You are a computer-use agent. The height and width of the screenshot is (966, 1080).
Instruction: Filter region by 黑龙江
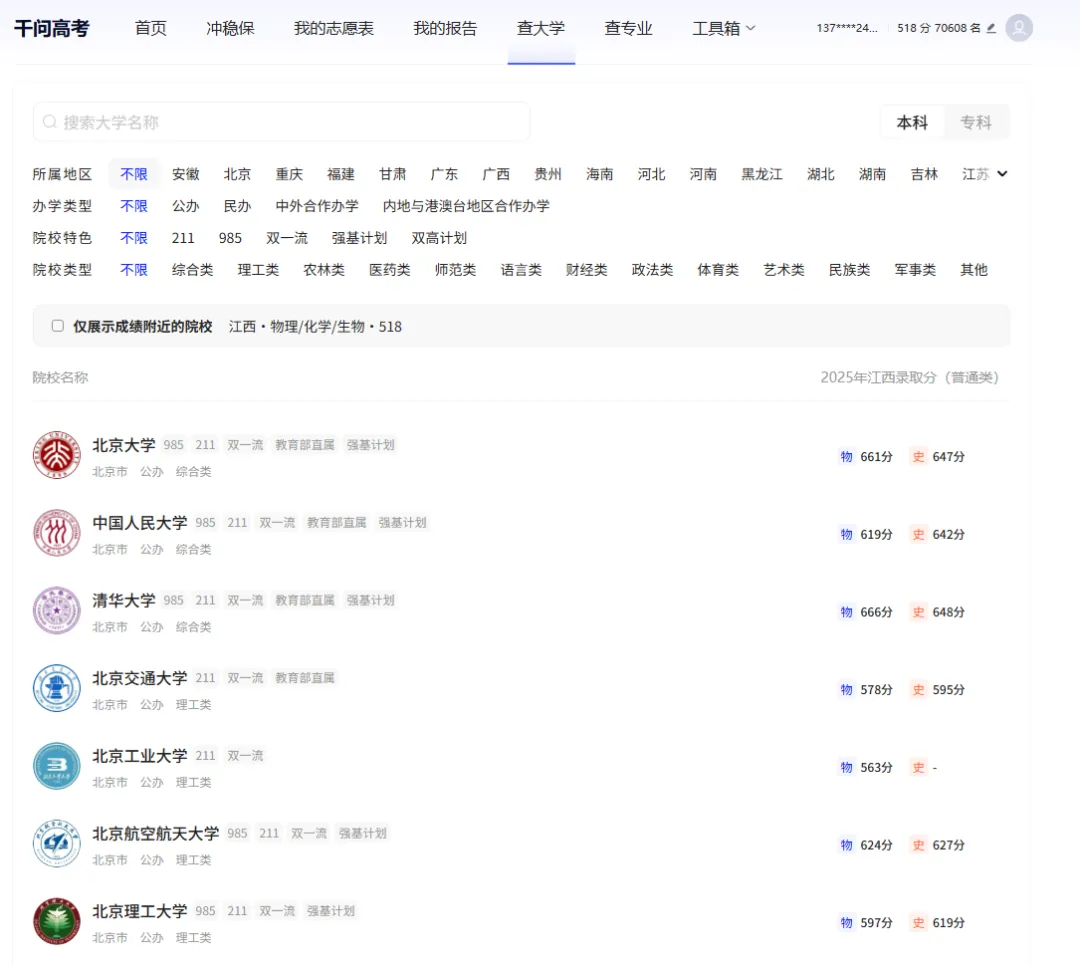coord(762,174)
